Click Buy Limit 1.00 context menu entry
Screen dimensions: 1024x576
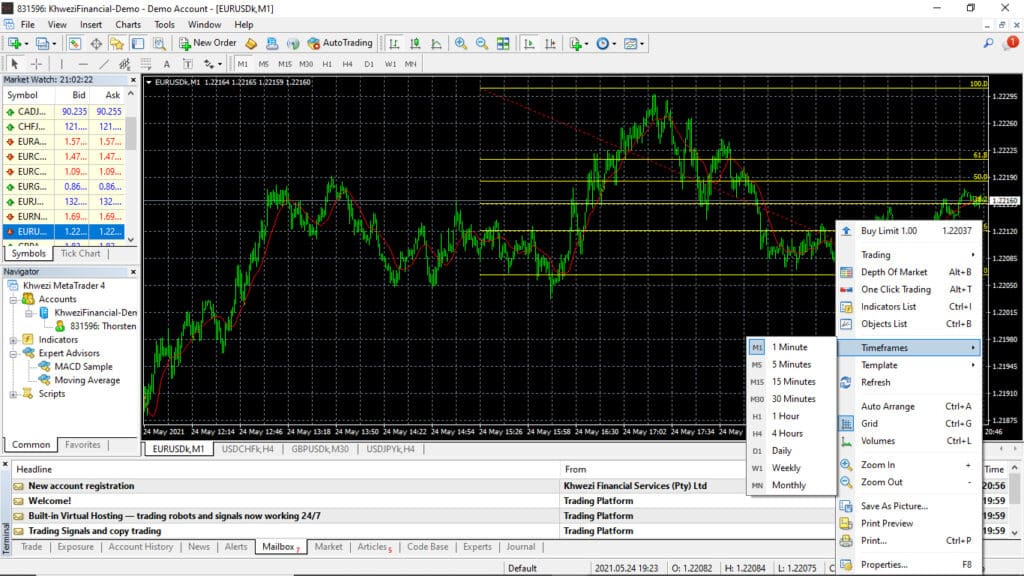909,231
